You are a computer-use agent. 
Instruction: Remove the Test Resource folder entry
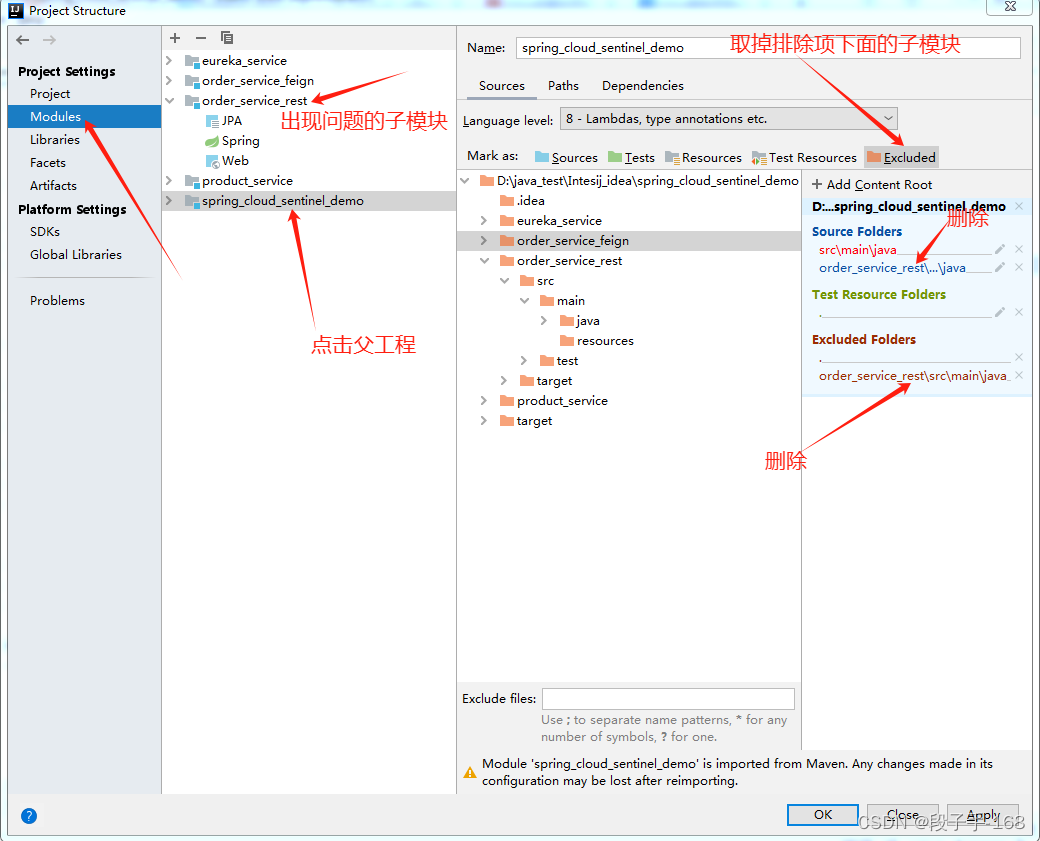1019,312
